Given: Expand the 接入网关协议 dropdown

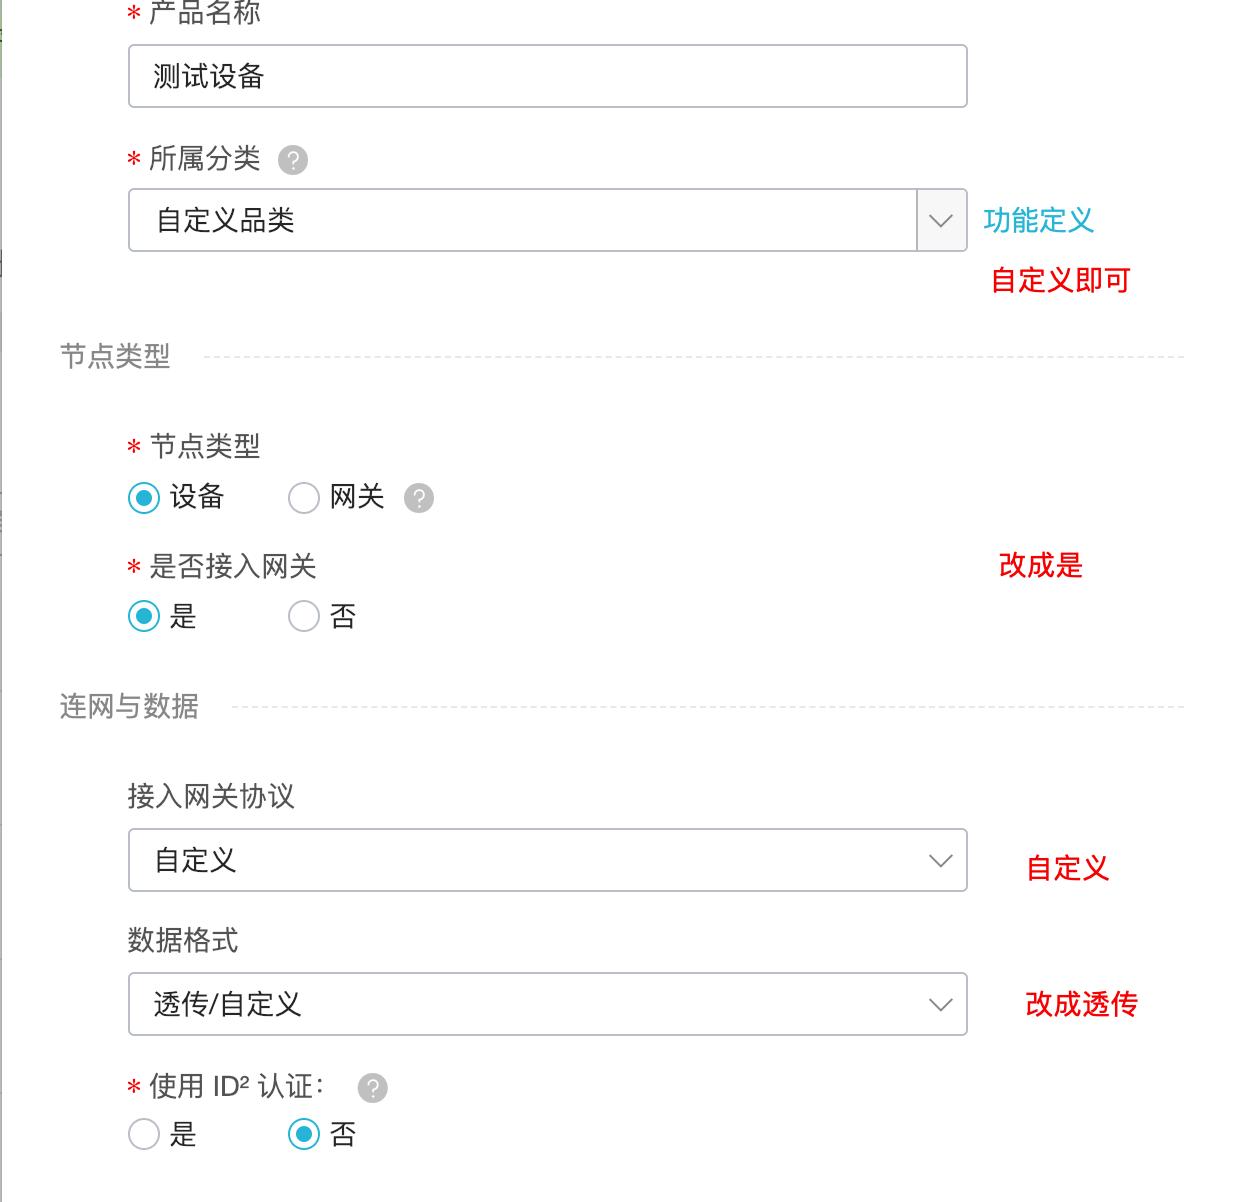Looking at the screenshot, I should (939, 859).
